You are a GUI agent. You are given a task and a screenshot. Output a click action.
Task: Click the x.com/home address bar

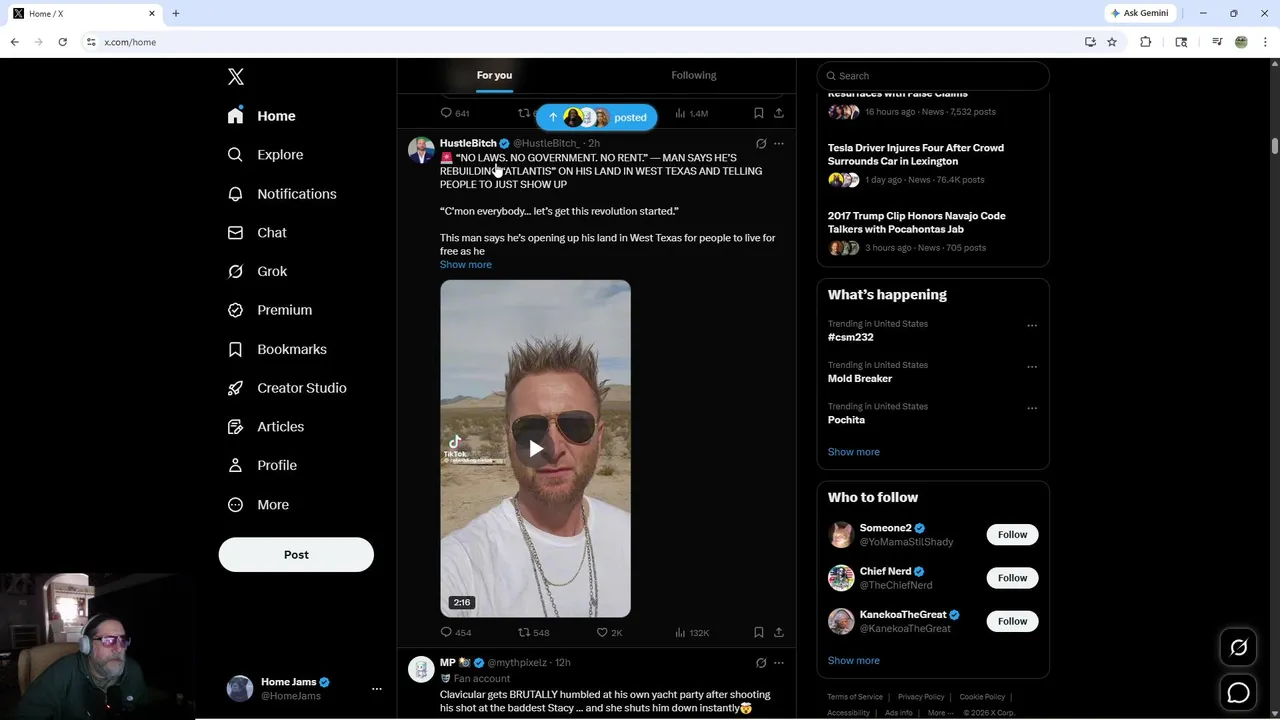click(580, 42)
